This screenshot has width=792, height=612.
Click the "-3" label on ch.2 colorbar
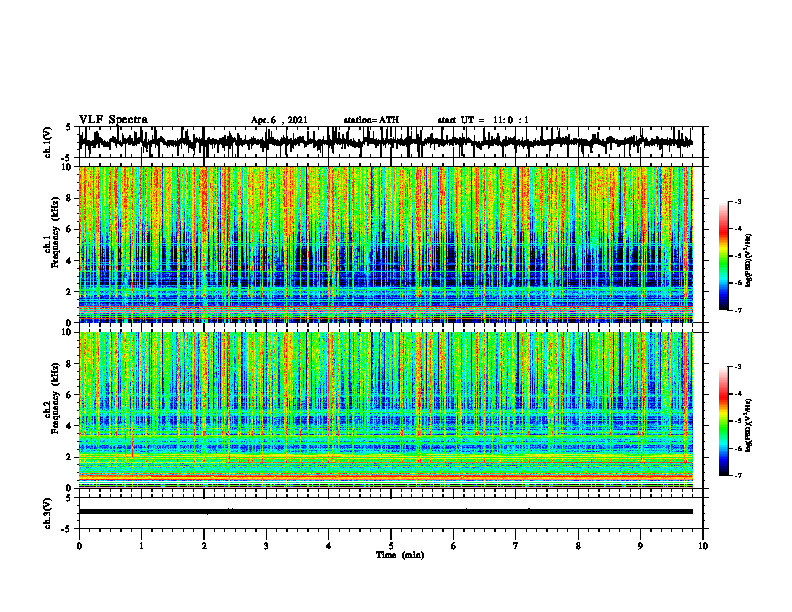point(738,367)
